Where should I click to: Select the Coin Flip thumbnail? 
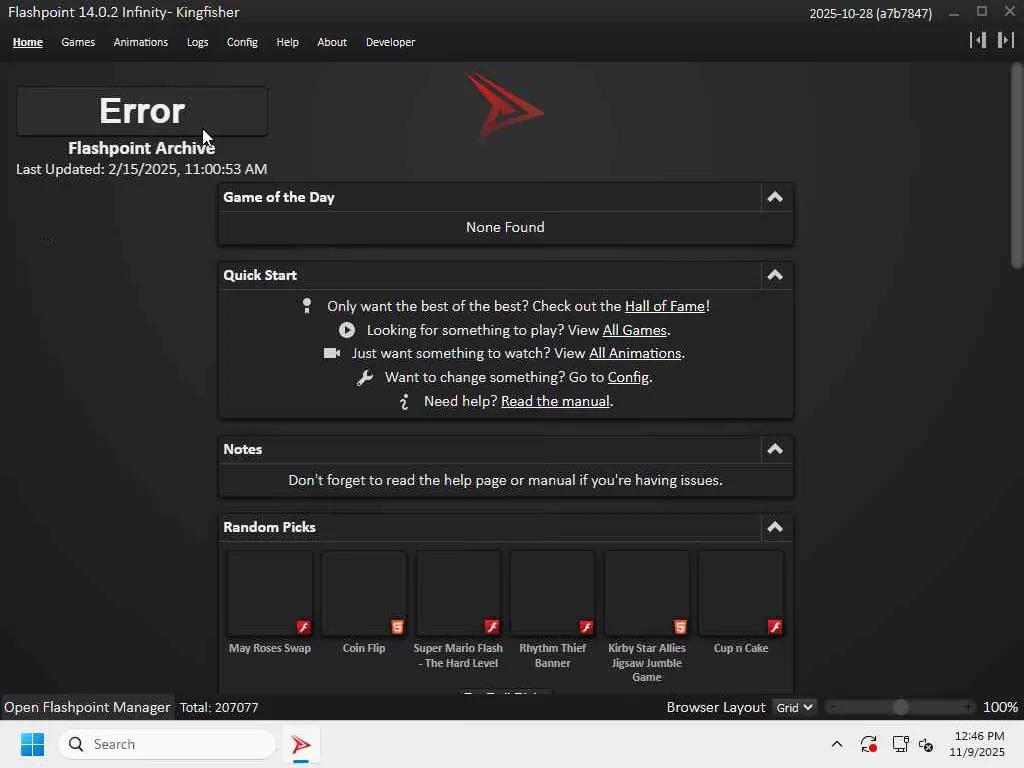pos(364,593)
